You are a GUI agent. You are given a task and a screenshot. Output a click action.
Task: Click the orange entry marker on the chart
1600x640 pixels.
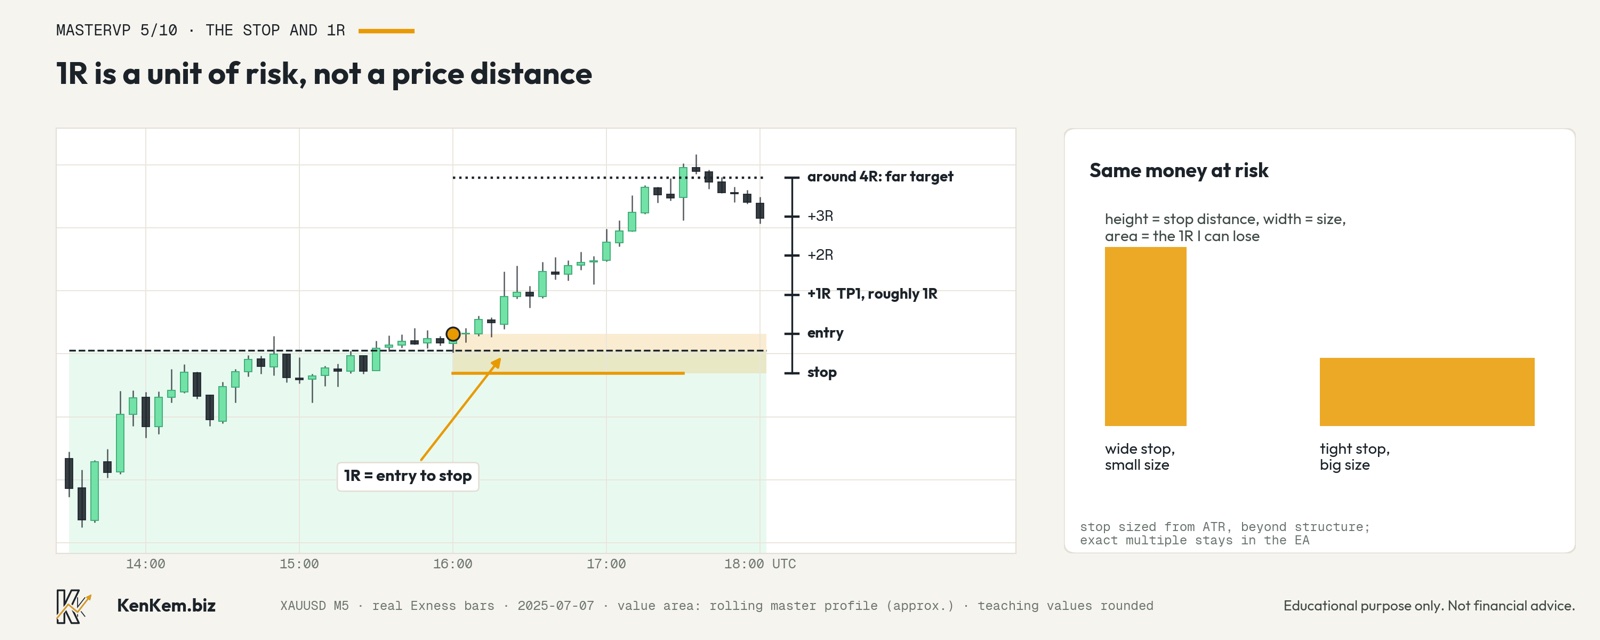453,334
